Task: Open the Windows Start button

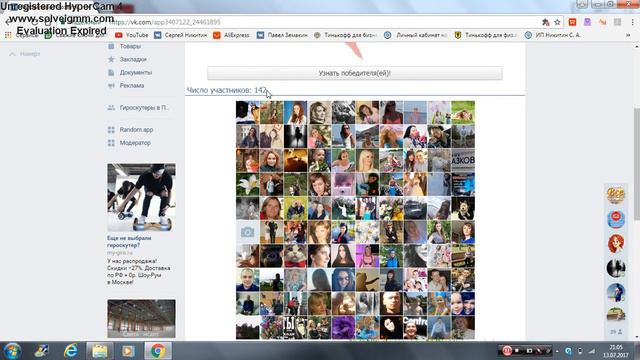Action: coord(12,351)
